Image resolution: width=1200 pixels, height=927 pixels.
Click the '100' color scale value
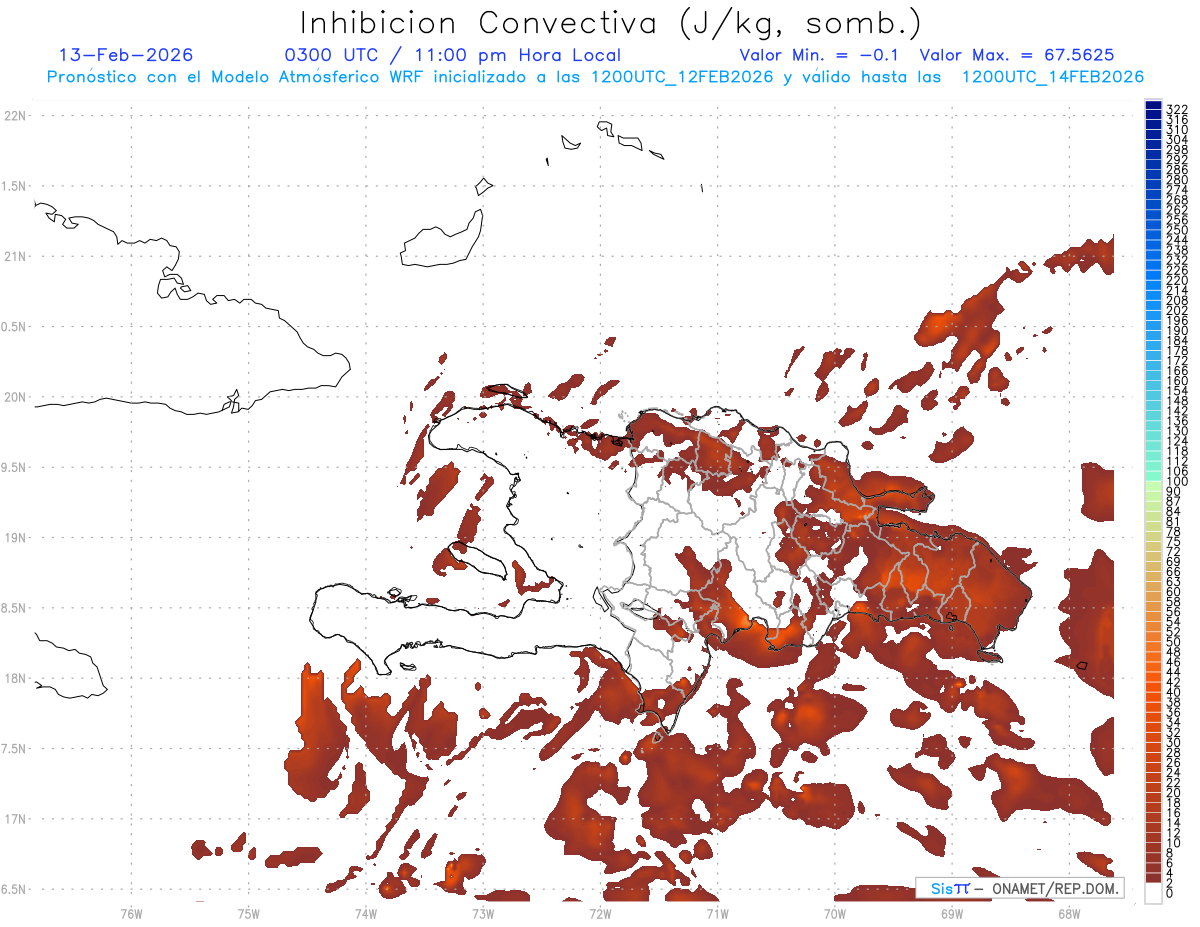tap(1177, 482)
